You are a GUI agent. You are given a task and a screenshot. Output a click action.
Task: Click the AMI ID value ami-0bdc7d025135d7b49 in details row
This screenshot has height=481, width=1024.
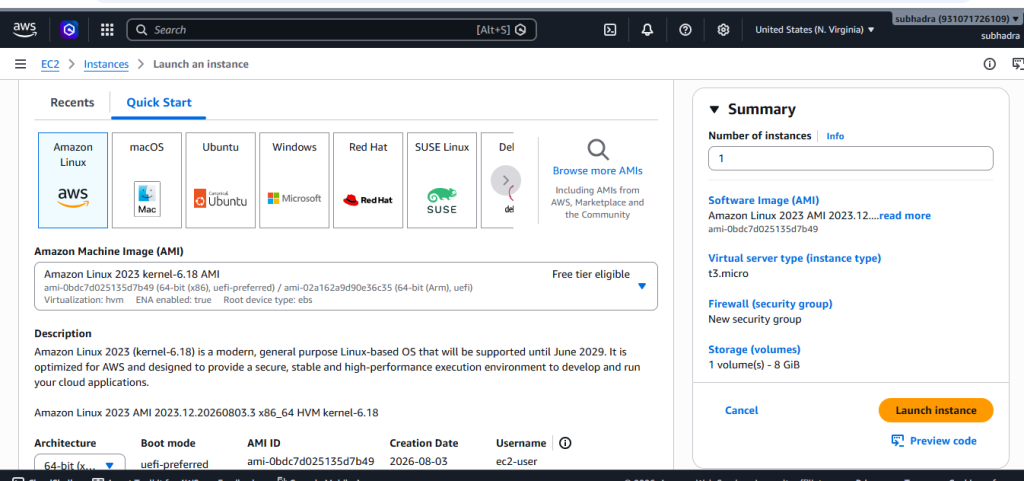tap(311, 461)
